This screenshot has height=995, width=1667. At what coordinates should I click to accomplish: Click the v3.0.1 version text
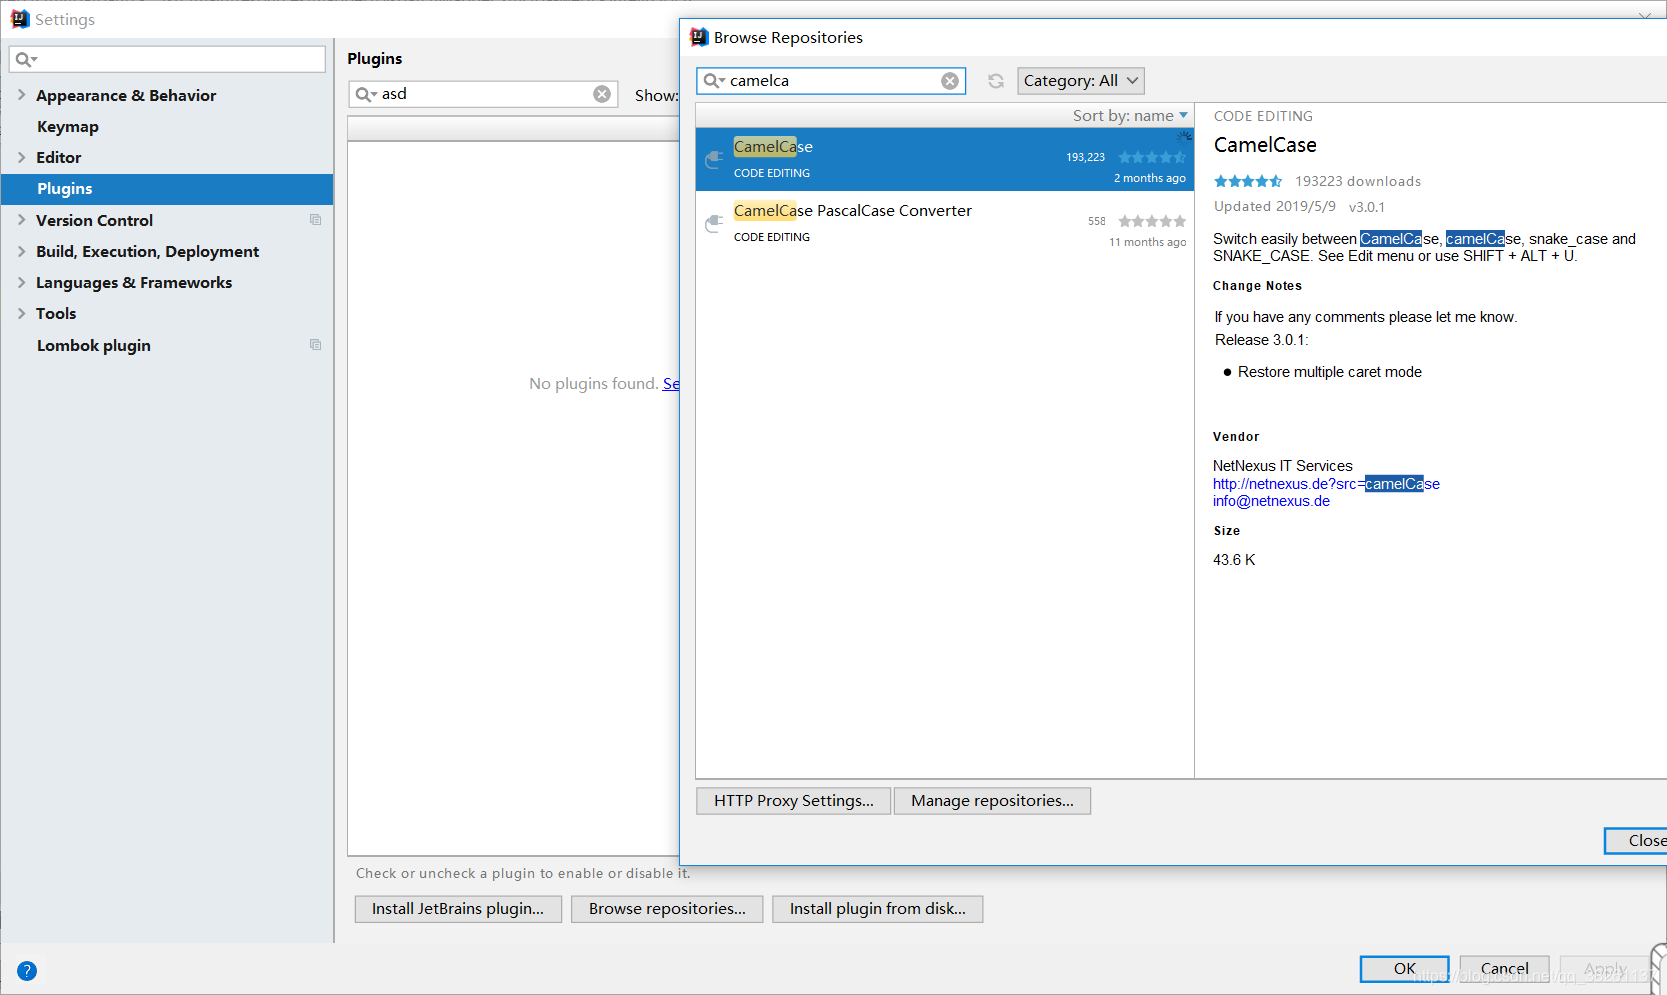[1367, 207]
